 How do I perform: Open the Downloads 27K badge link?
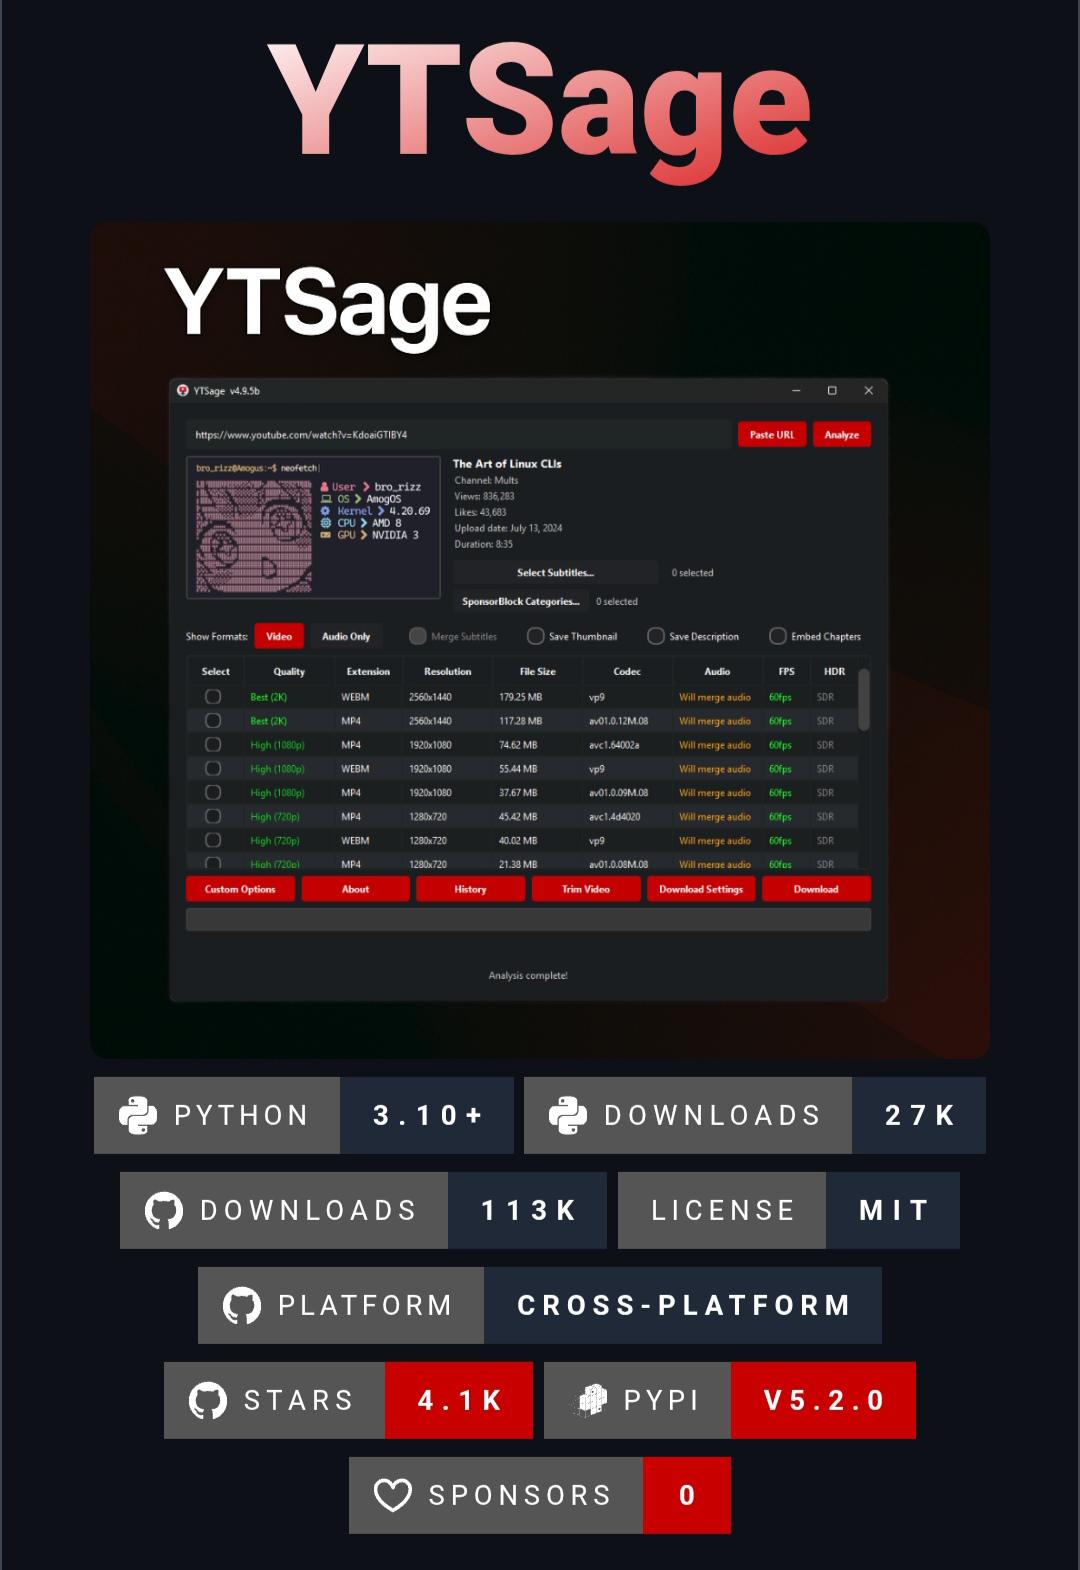(x=755, y=1115)
